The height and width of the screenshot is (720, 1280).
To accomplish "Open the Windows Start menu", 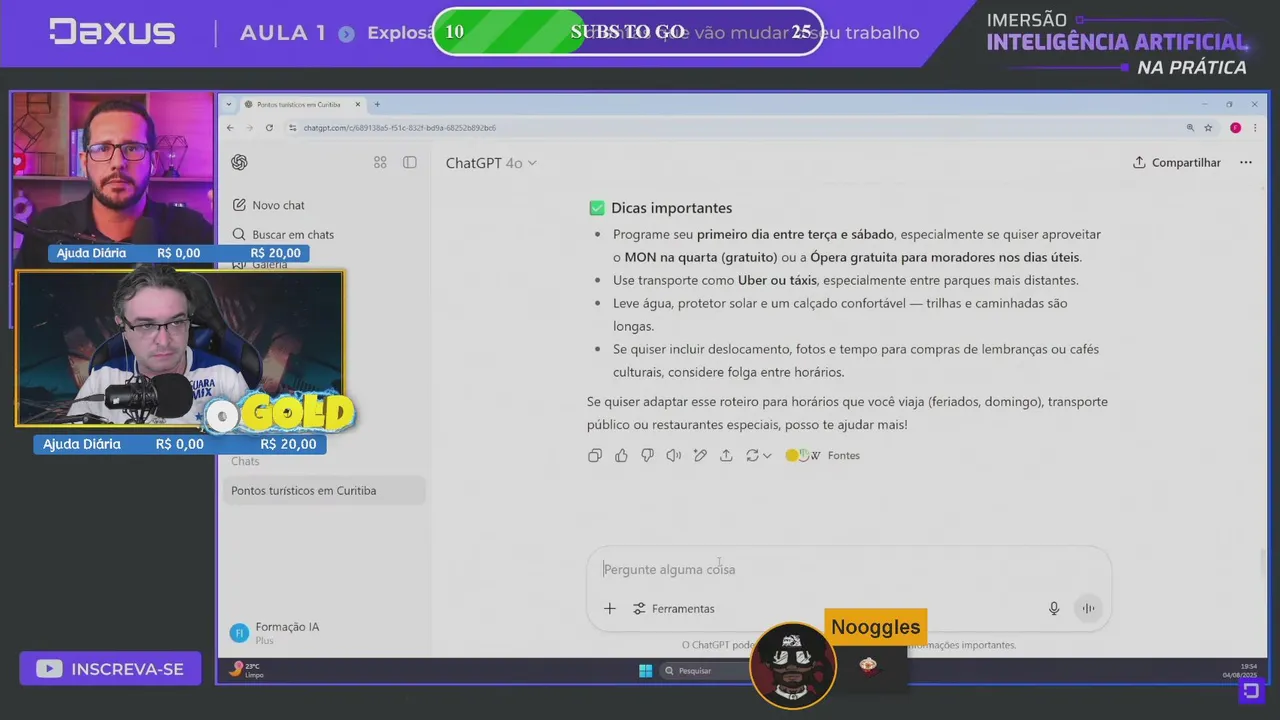I will (646, 670).
